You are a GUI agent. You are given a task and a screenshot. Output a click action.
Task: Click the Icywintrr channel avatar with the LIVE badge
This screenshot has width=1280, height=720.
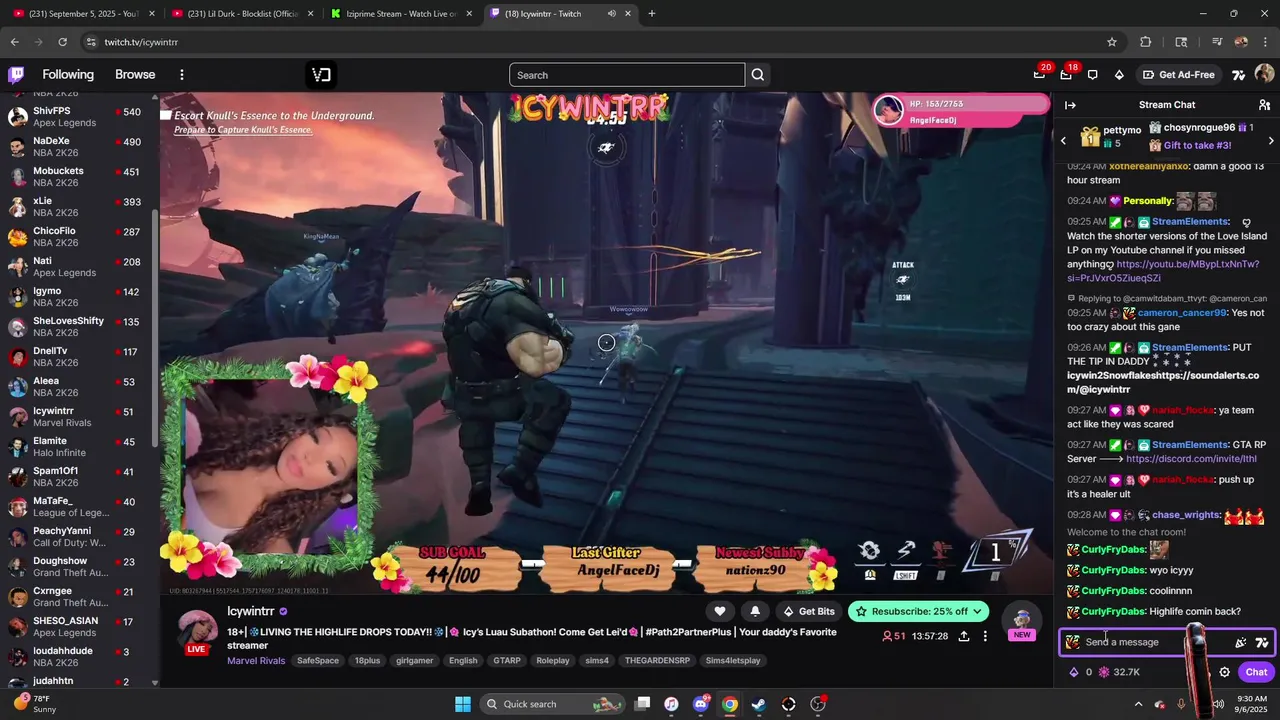click(x=197, y=632)
